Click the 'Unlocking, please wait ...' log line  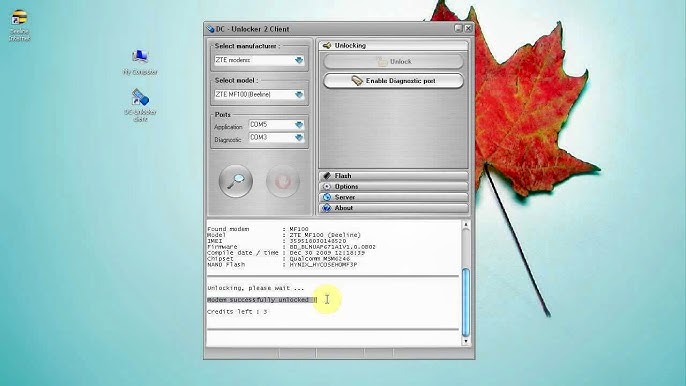point(255,288)
